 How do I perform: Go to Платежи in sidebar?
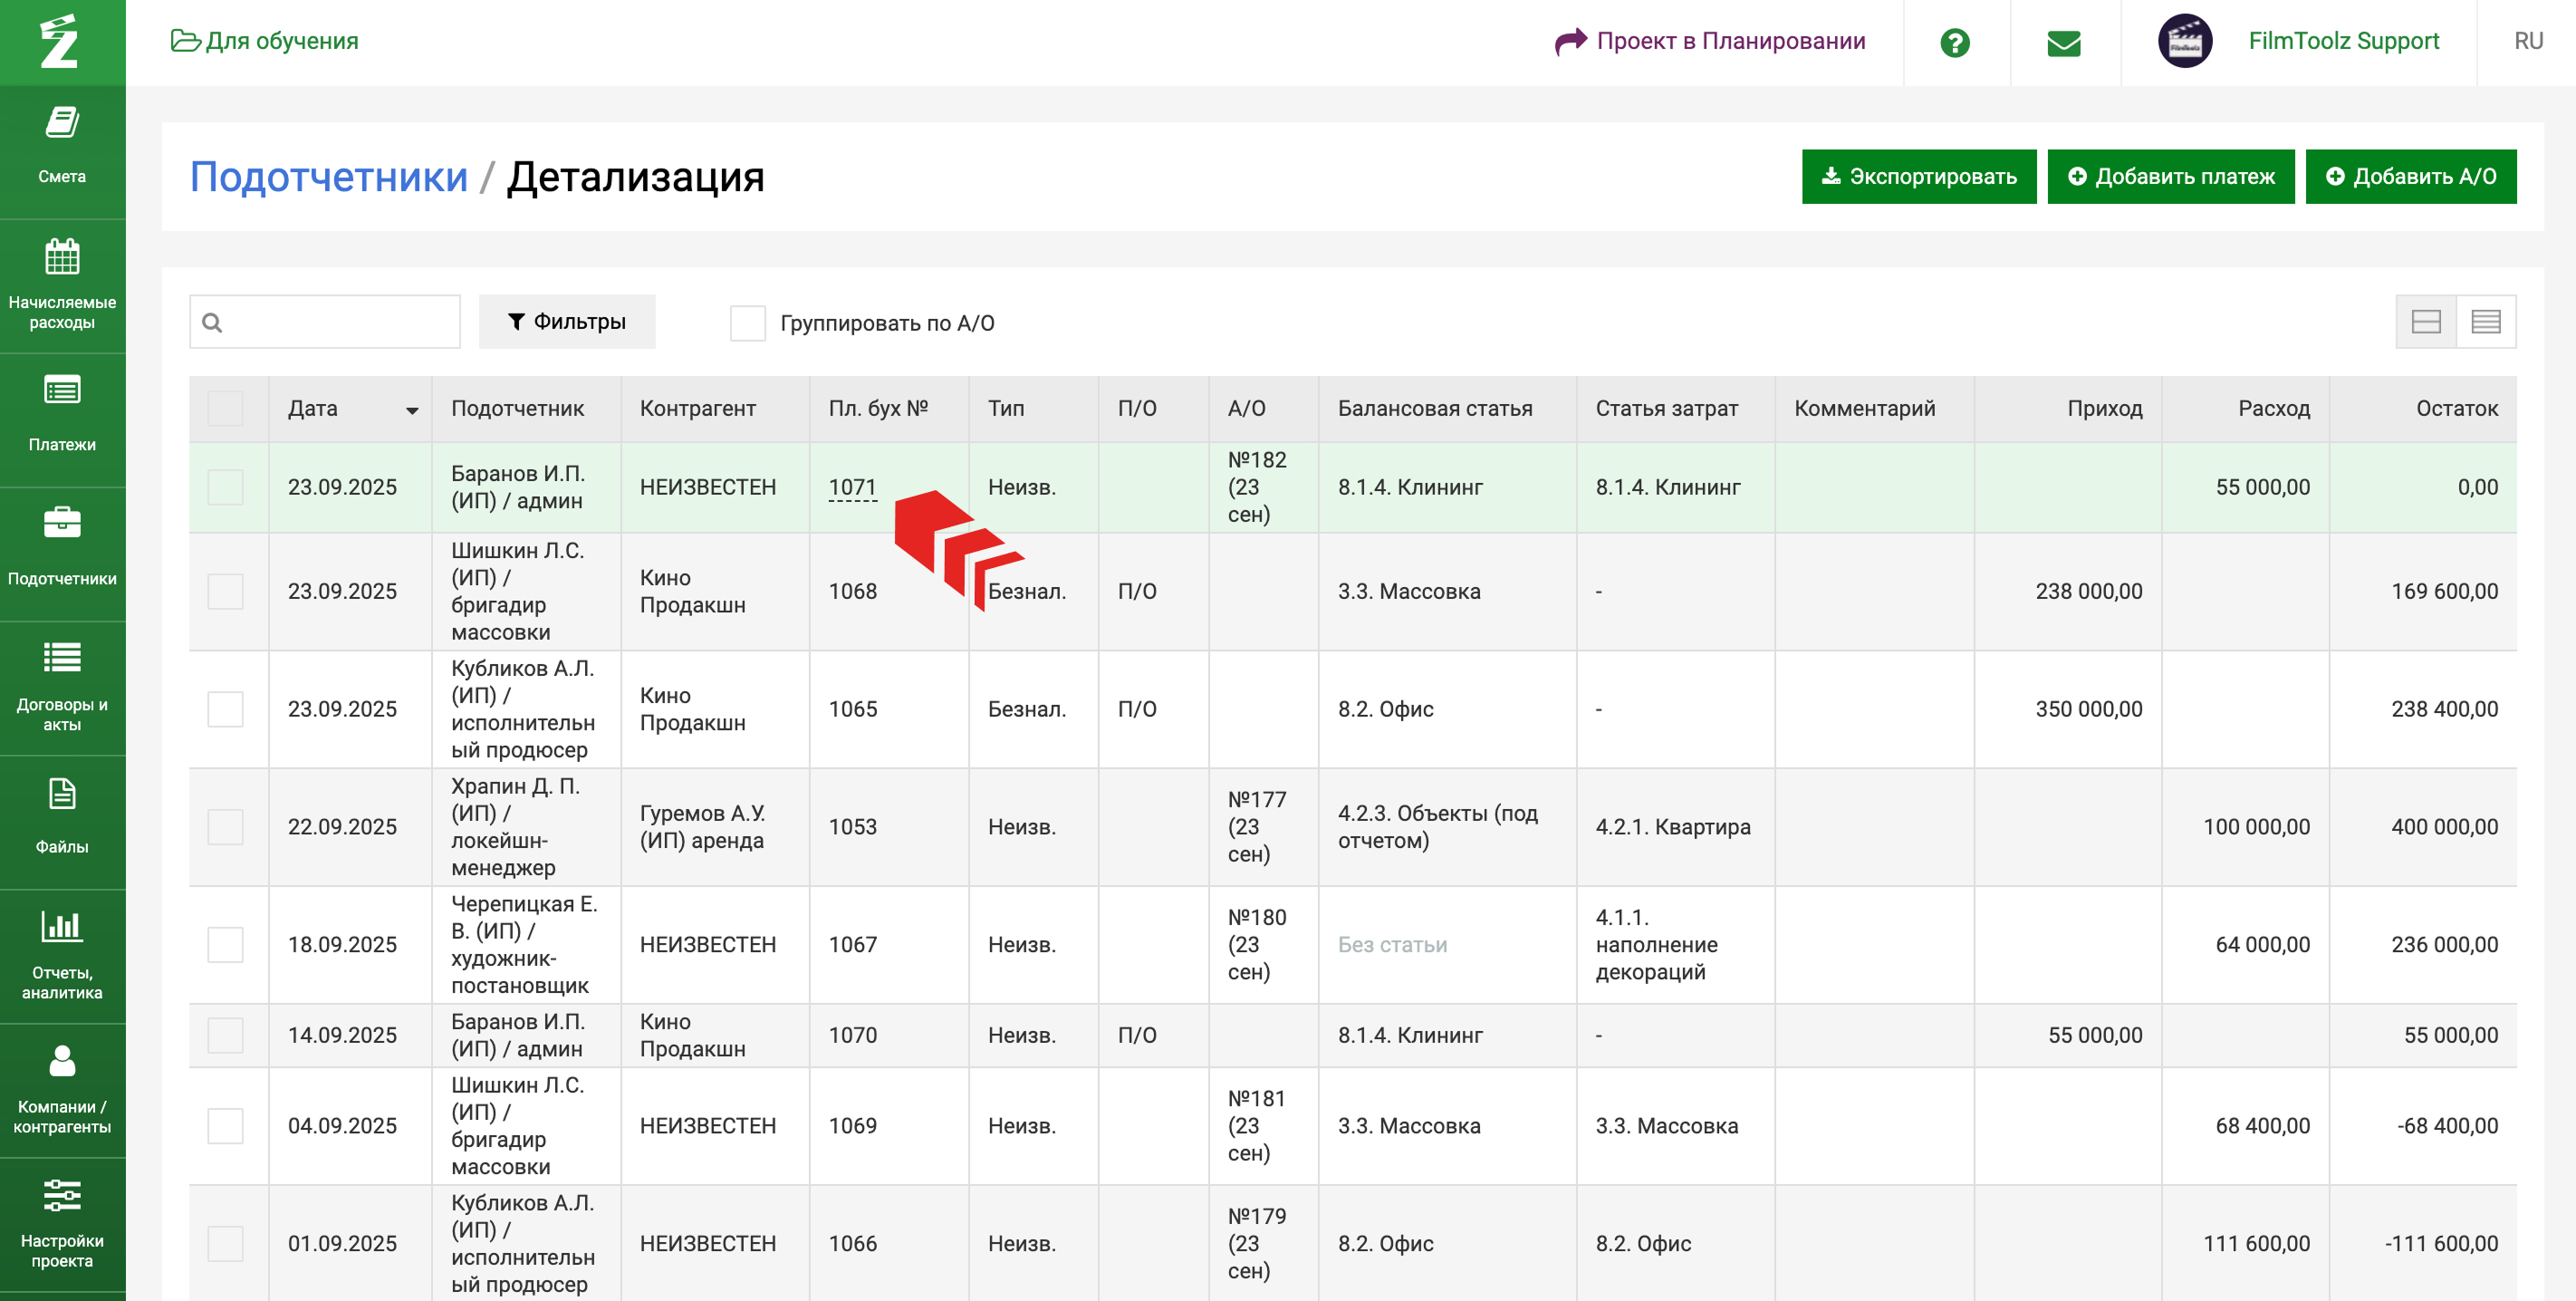point(62,417)
